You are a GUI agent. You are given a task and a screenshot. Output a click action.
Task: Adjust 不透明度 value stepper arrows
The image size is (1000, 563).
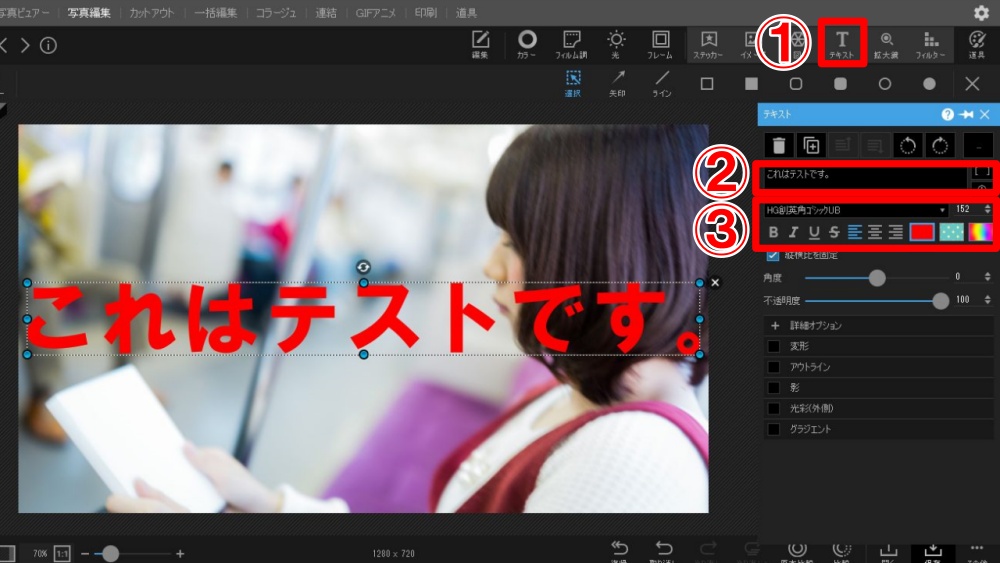point(987,300)
